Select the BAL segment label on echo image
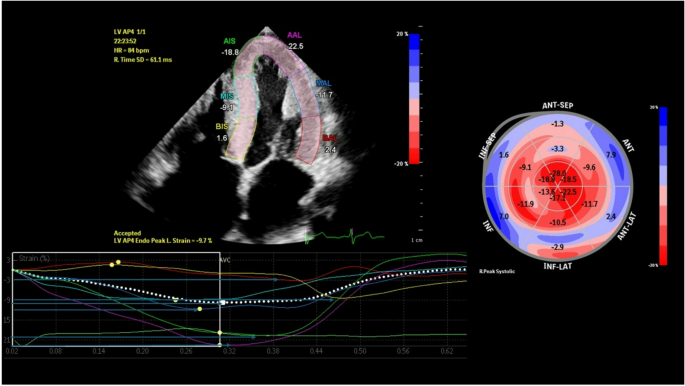Image resolution: width=685 pixels, height=386 pixels. click(330, 138)
